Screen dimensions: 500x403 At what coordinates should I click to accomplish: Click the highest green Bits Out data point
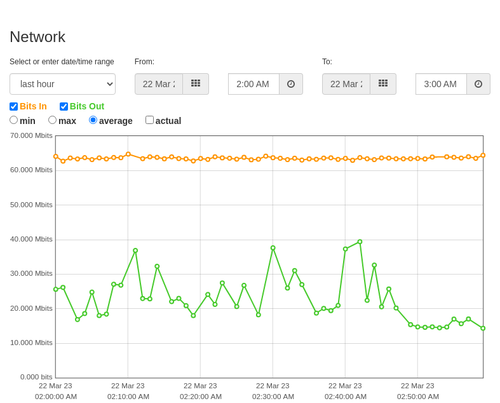click(360, 242)
